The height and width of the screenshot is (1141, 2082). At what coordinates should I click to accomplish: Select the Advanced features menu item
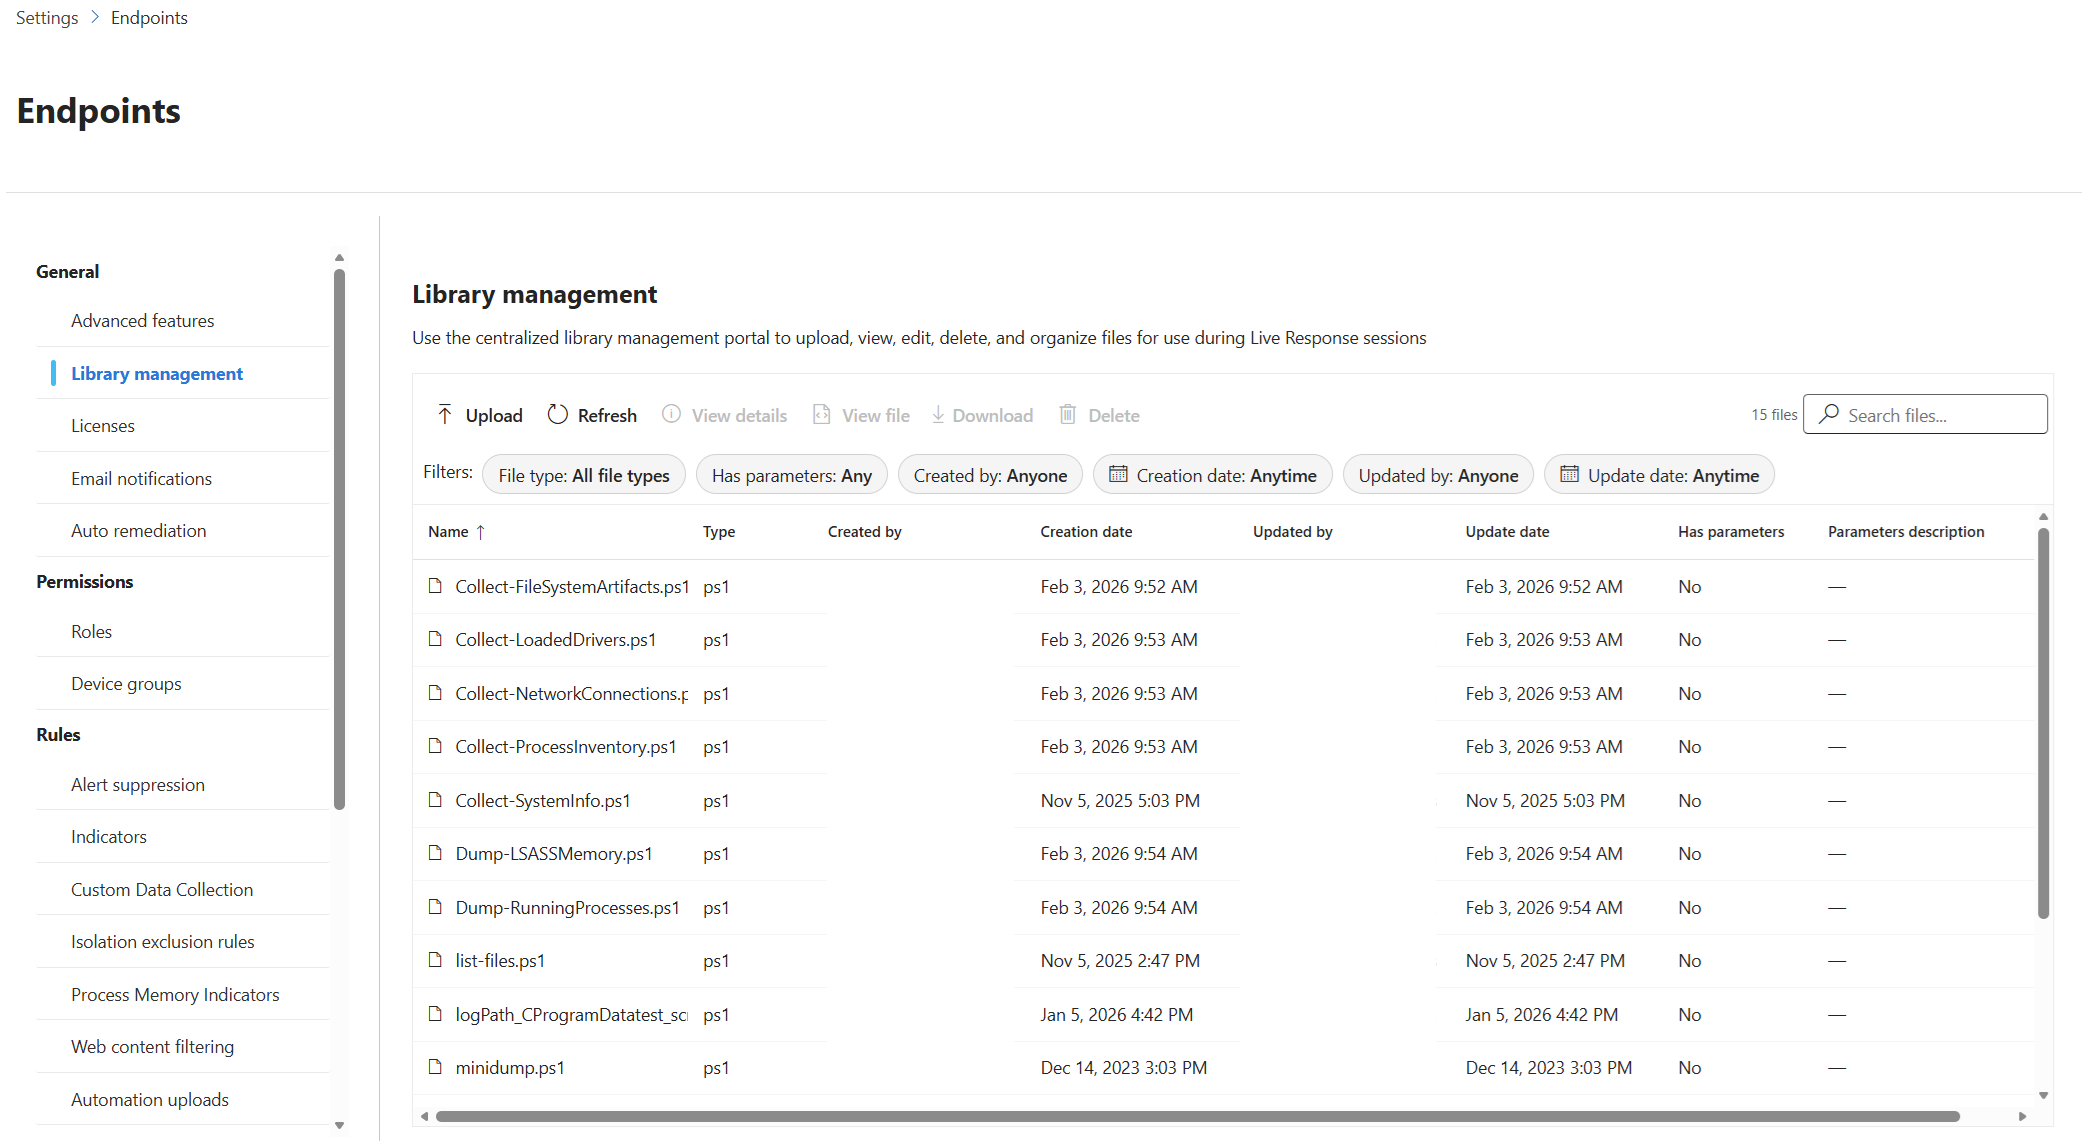click(x=142, y=321)
